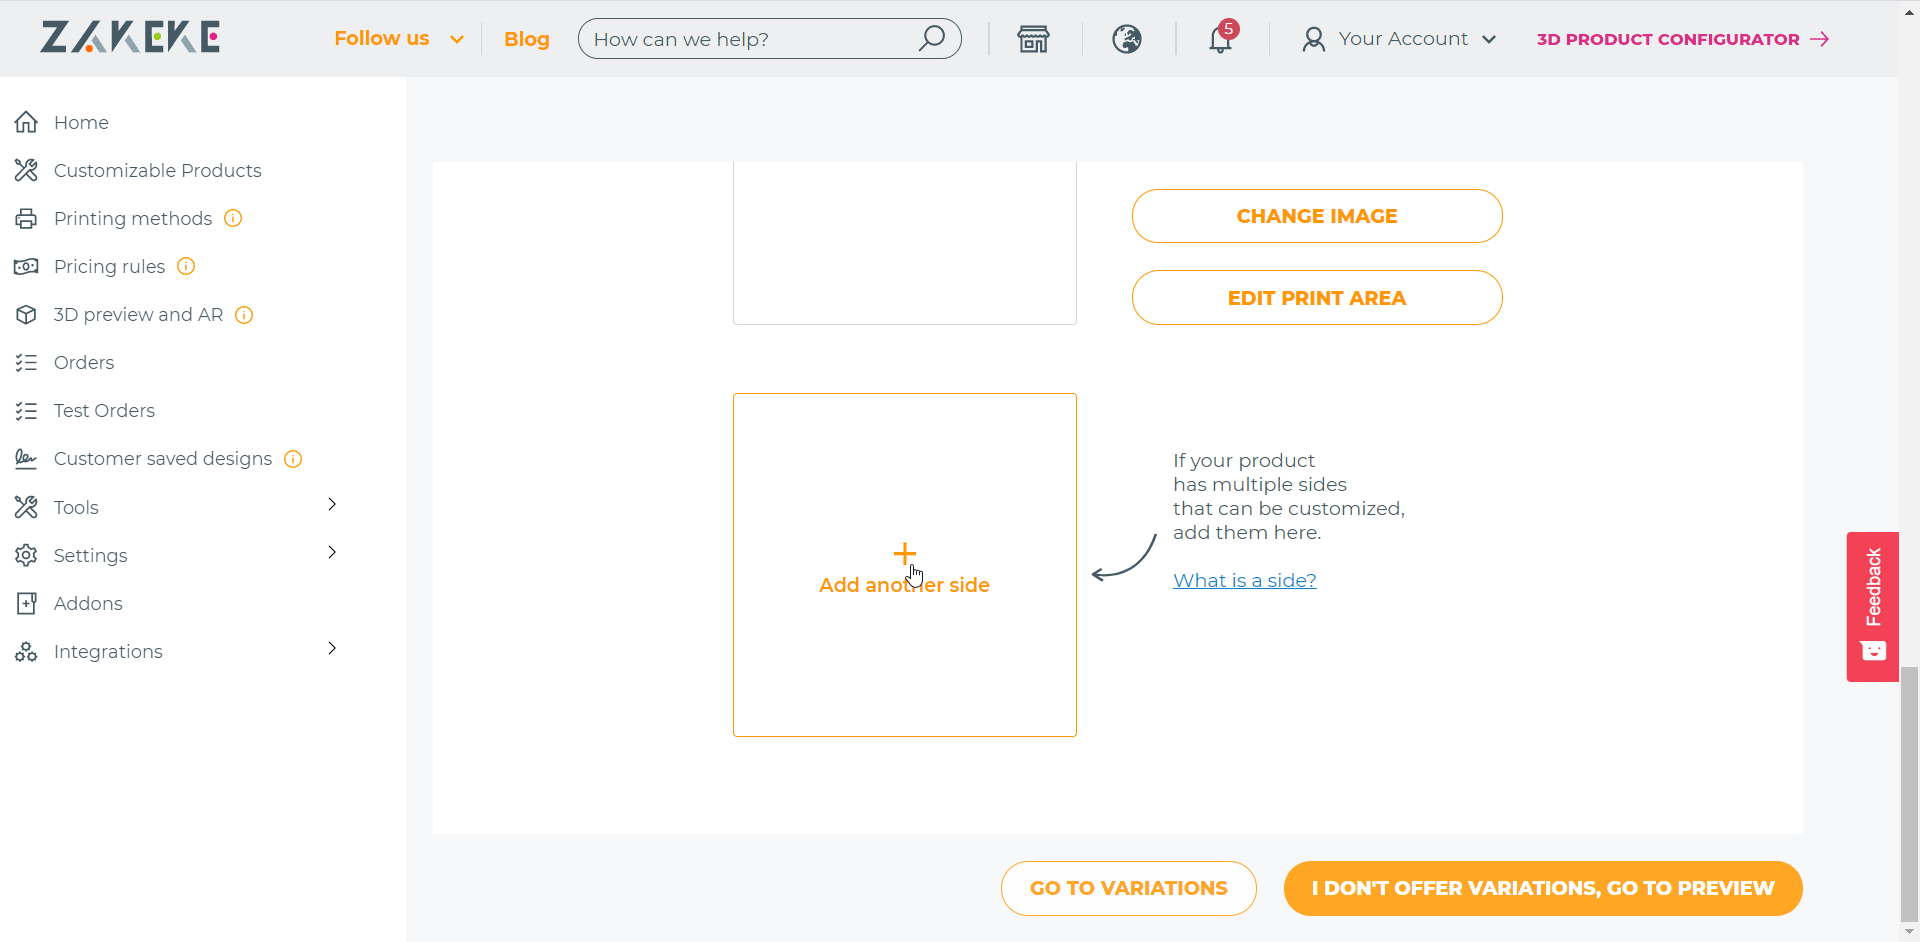
Task: Click info icon next to 3D preview and AR
Action: pos(244,315)
